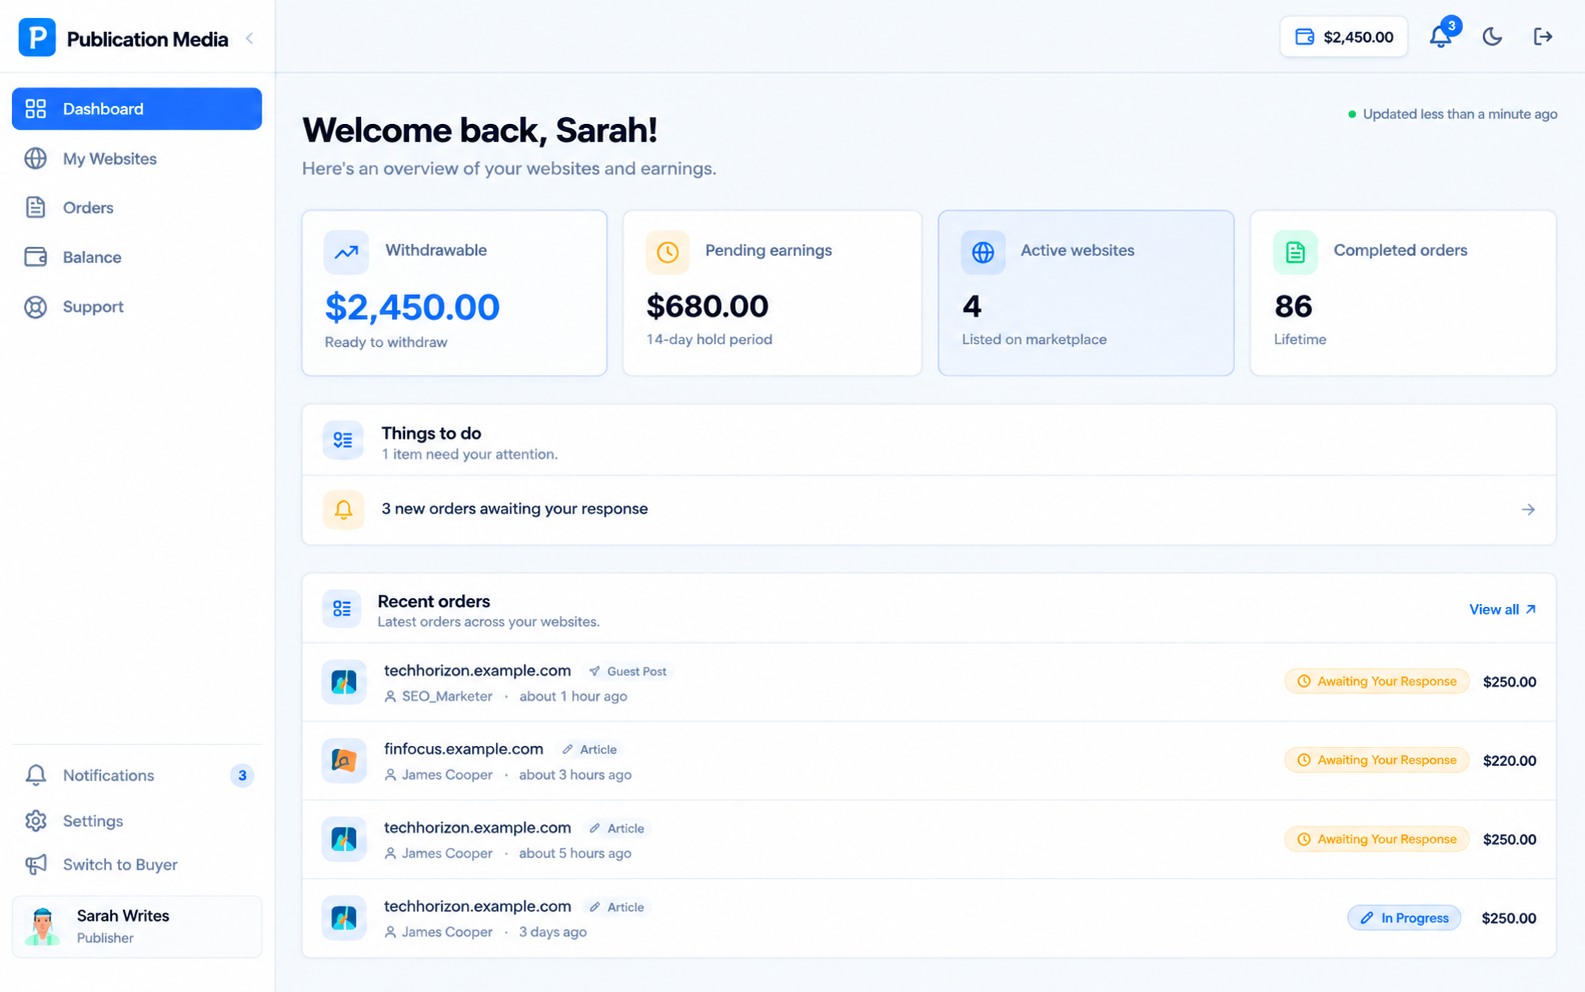Click the Active websites globe icon

pyautogui.click(x=983, y=252)
